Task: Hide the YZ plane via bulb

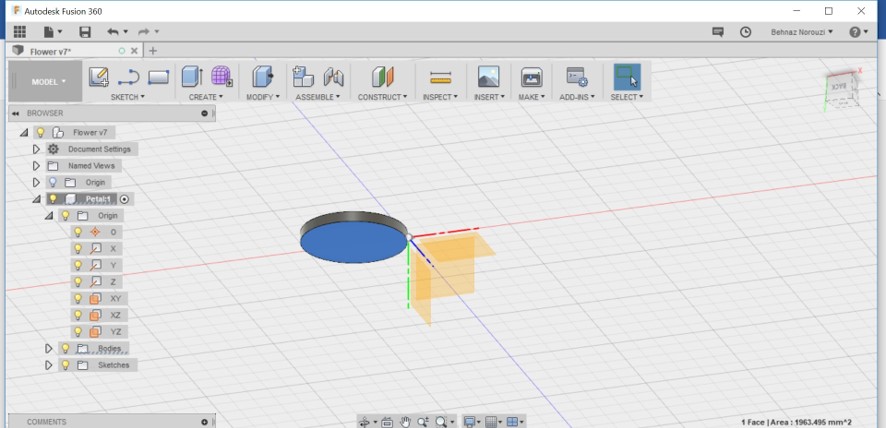Action: coord(78,332)
